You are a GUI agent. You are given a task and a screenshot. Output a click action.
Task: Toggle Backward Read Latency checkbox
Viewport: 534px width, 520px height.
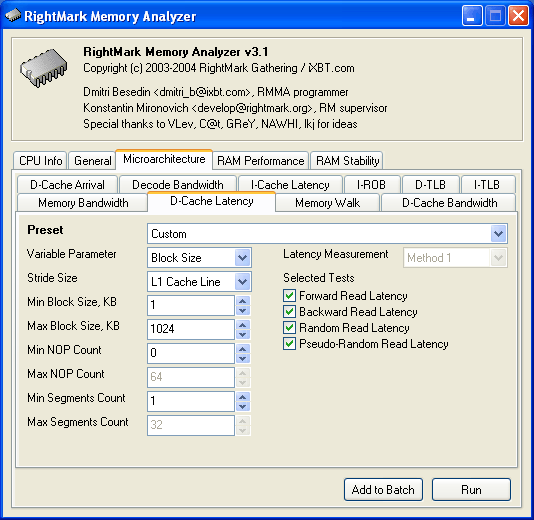pyautogui.click(x=289, y=311)
